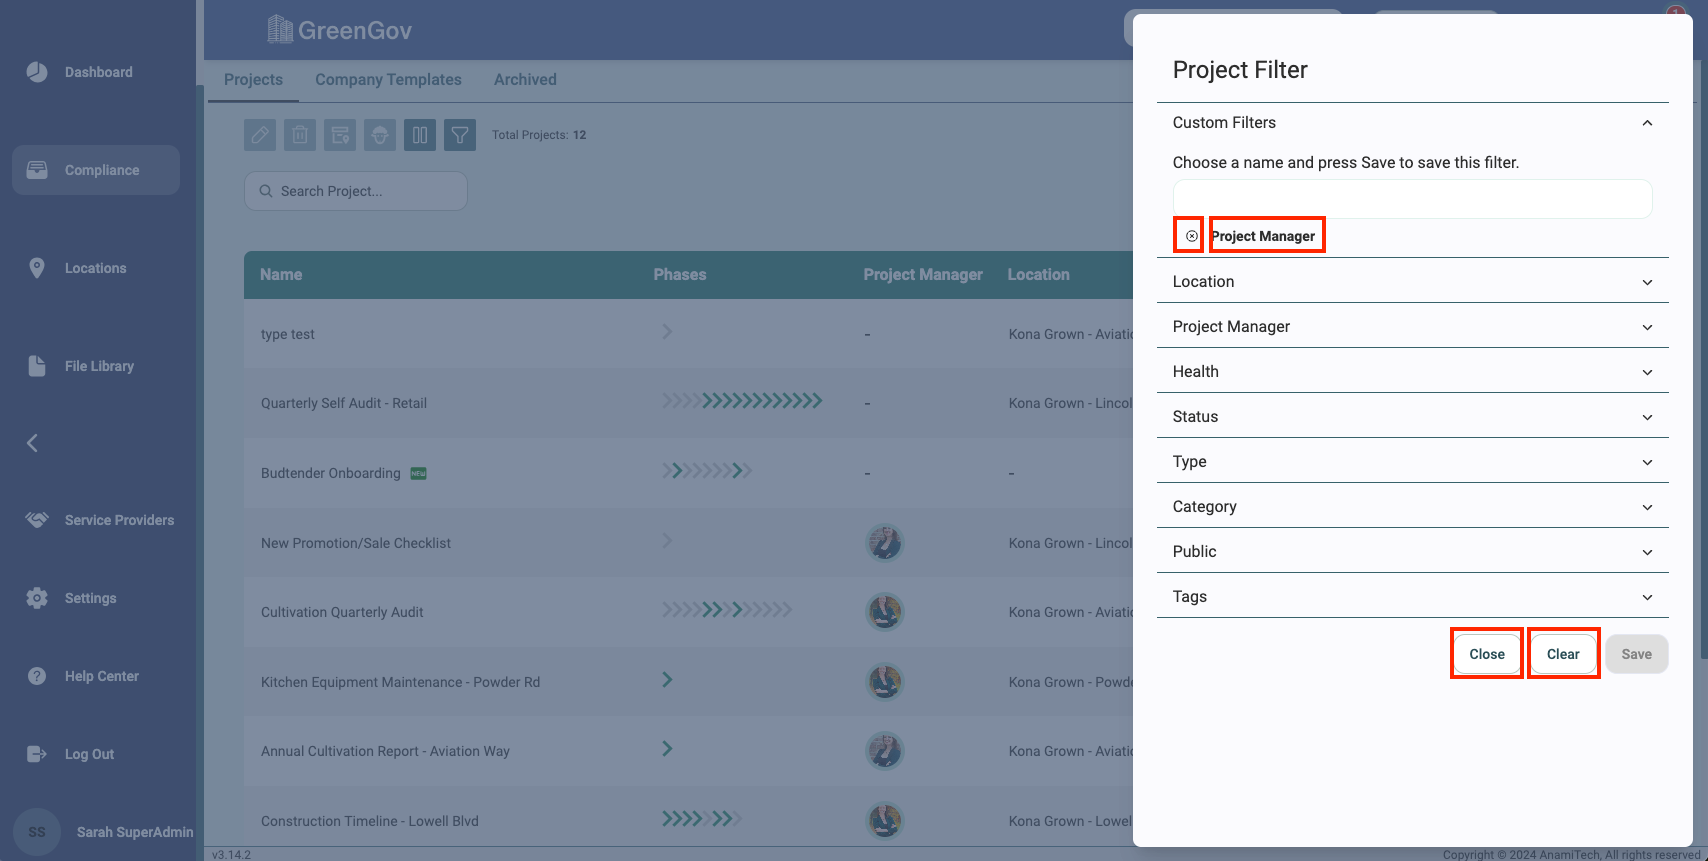Sort by the Project Manager column header
This screenshot has width=1708, height=861.
pyautogui.click(x=923, y=274)
